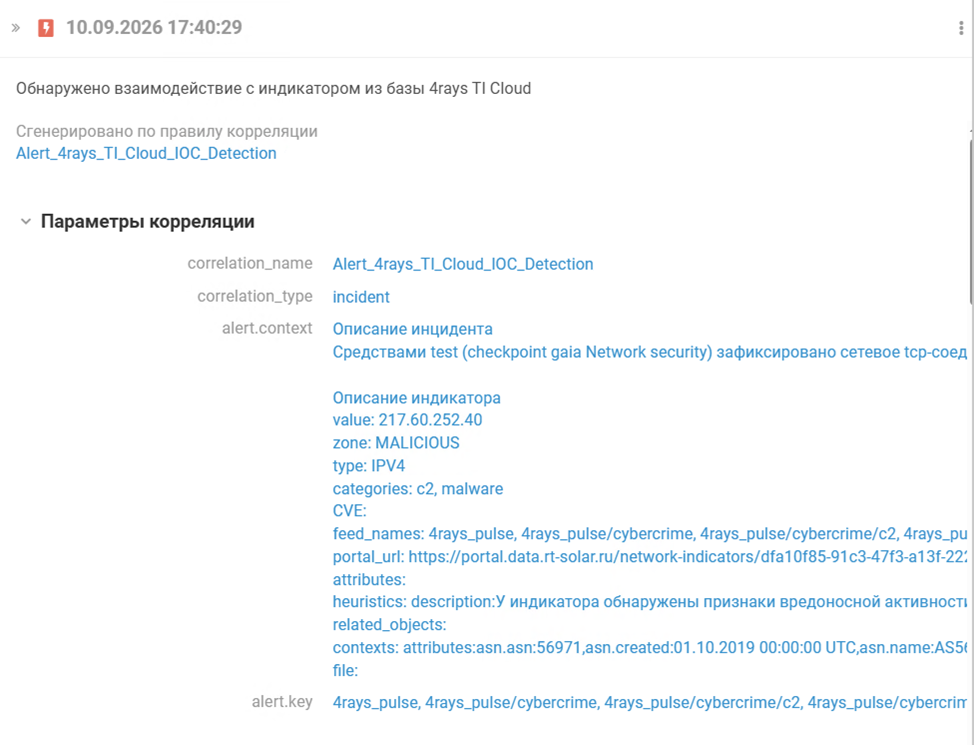
Task: Click the Описание инцидента heading
Action: pos(412,329)
